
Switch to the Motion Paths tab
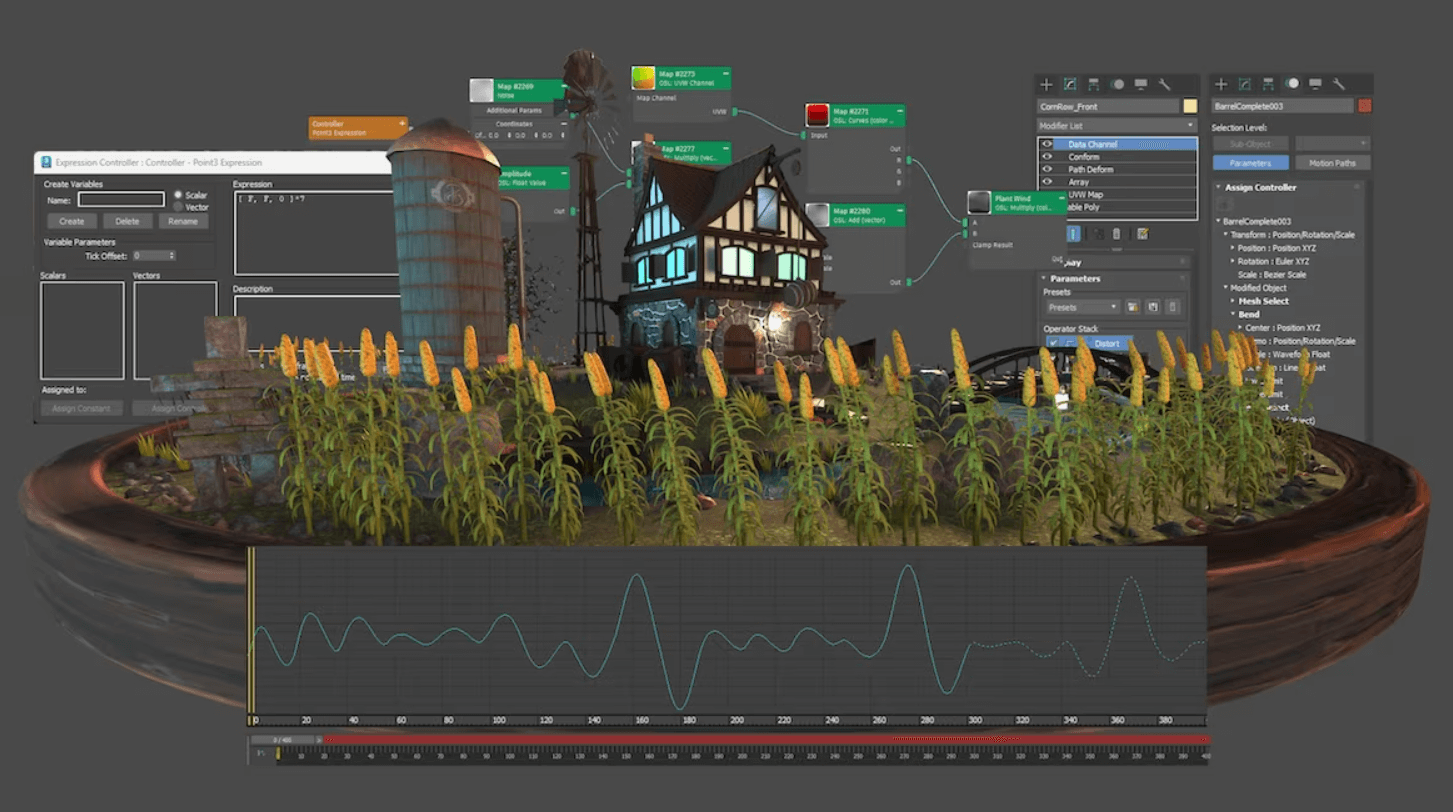pyautogui.click(x=1332, y=163)
